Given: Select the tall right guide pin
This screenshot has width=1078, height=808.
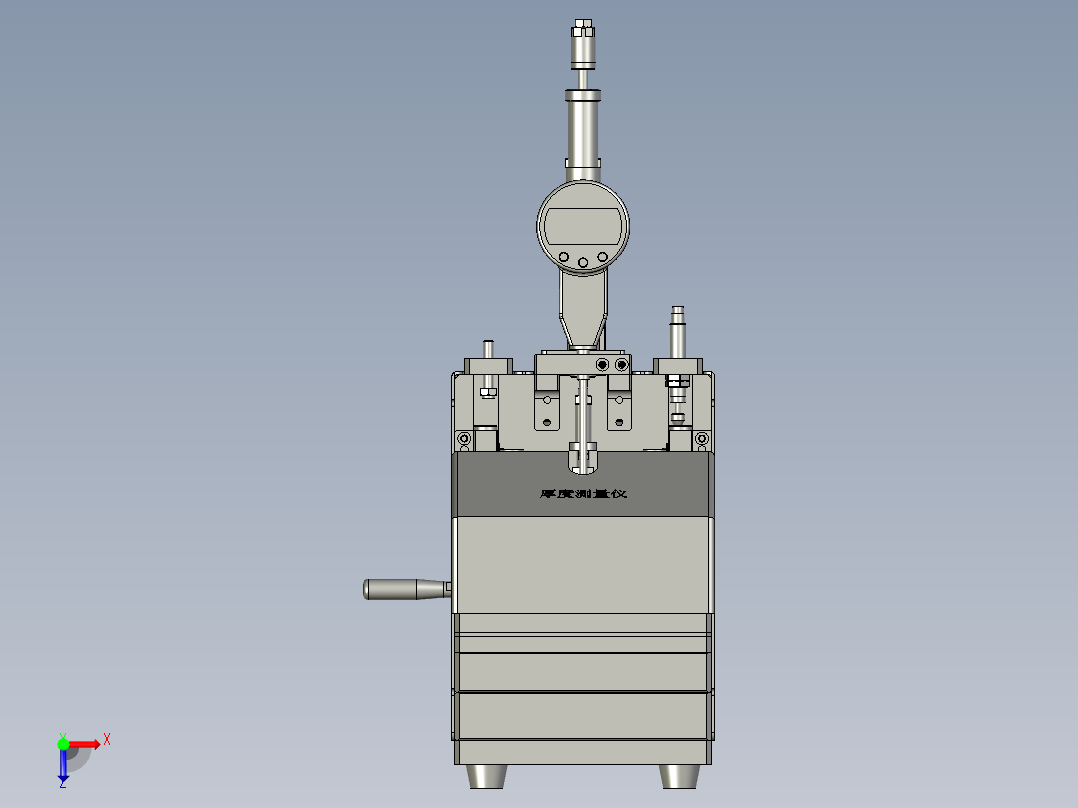Looking at the screenshot, I should pos(678,332).
